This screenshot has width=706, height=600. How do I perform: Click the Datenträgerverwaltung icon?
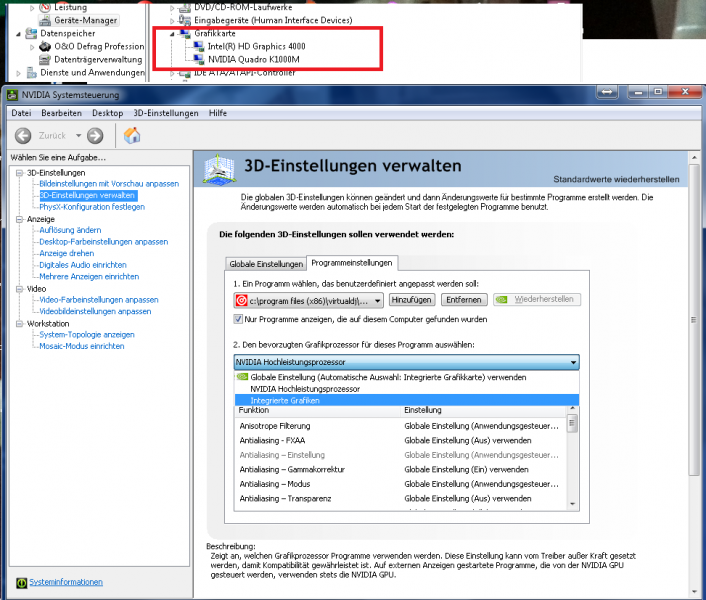[x=45, y=59]
